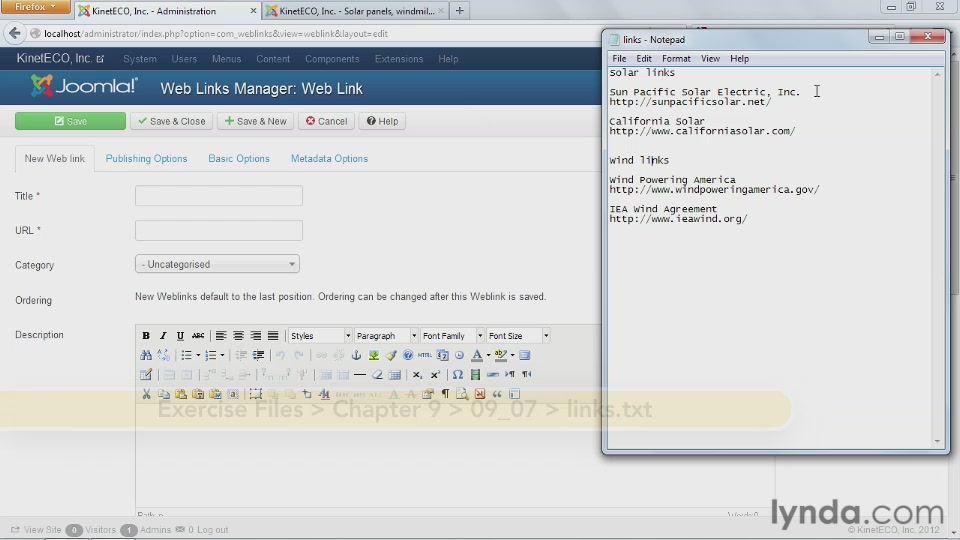
Task: Apply strikethrough formatting in the editor
Action: (198, 336)
